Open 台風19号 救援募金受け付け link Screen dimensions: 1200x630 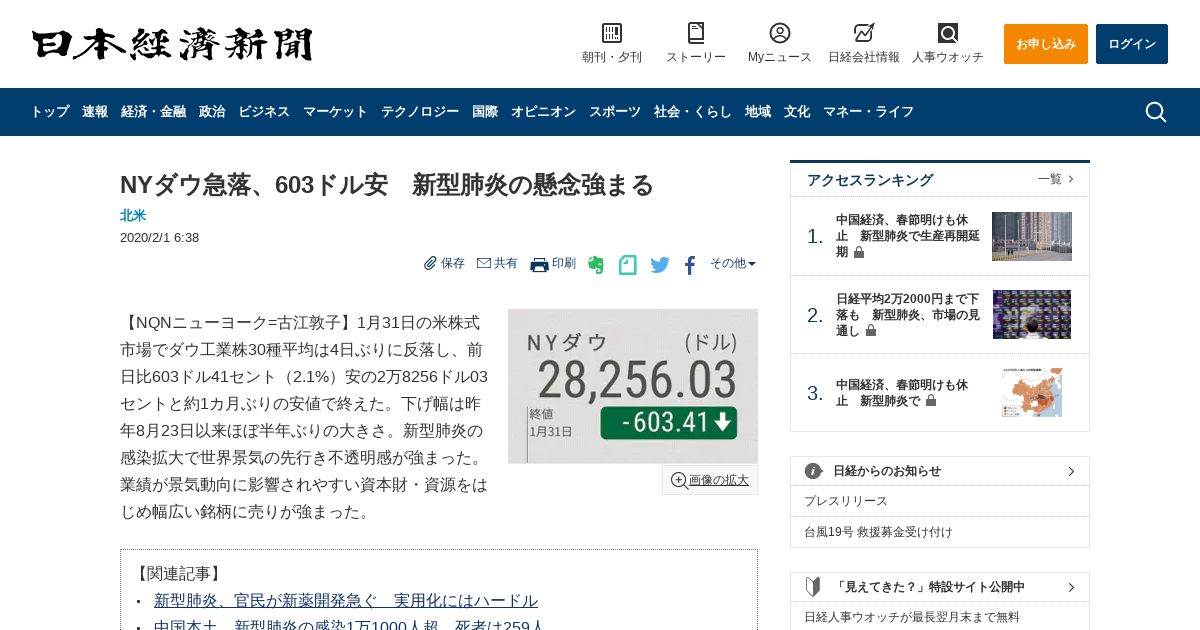point(878,532)
